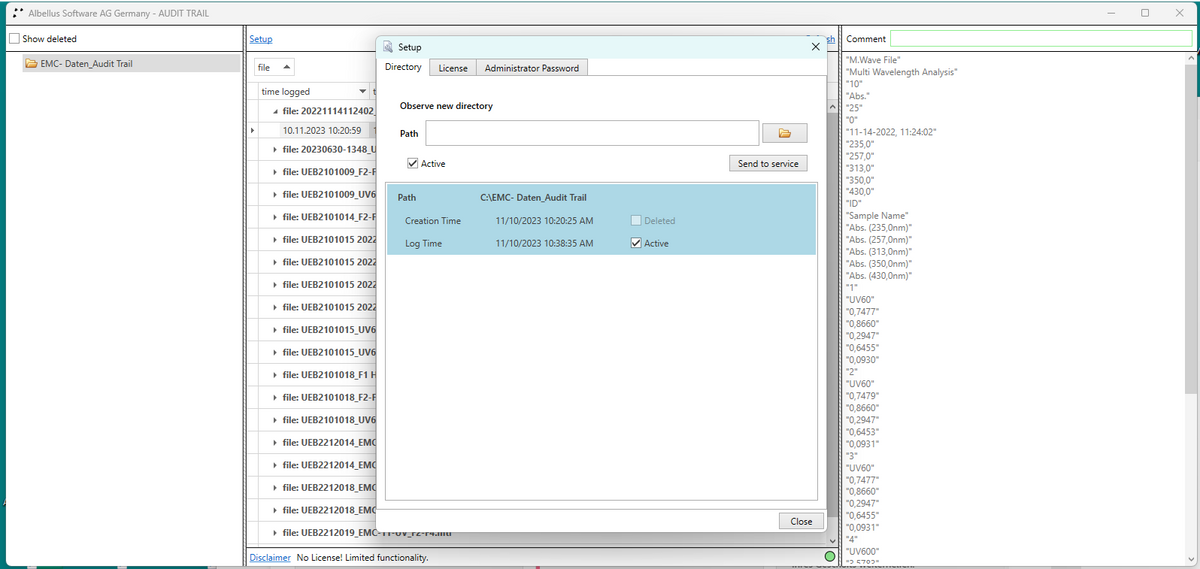Expand the file: UEB2101018_F1 H group
This screenshot has width=1200, height=569.
point(276,375)
